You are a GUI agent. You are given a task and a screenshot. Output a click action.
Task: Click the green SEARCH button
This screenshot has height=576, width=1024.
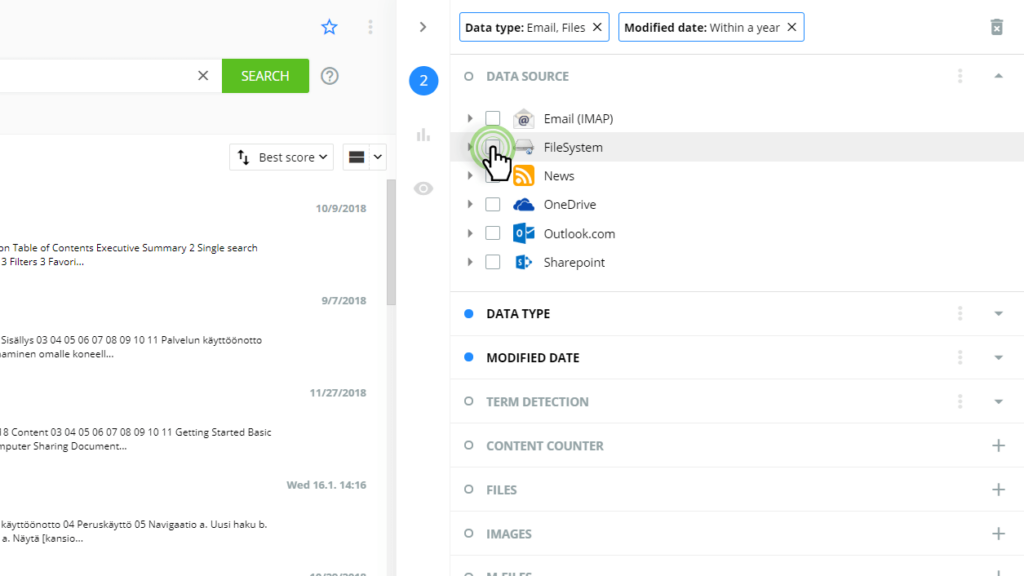point(265,76)
